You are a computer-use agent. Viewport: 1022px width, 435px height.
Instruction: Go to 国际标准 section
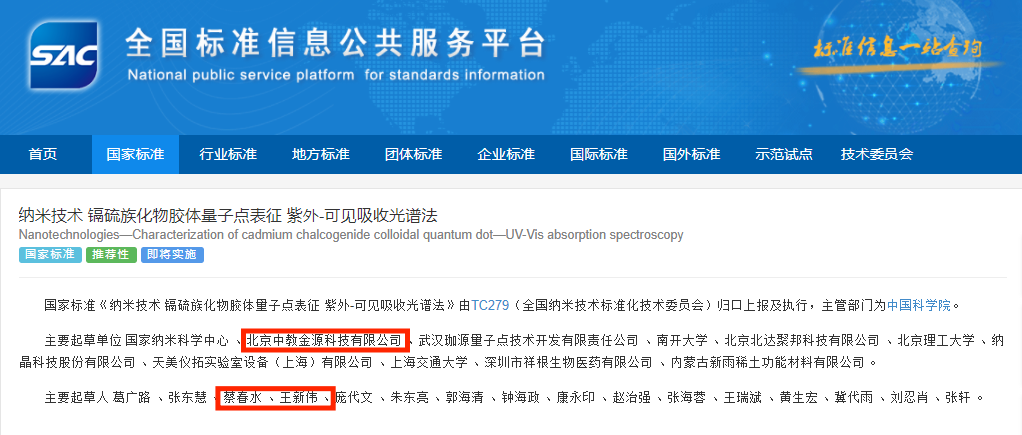(598, 155)
